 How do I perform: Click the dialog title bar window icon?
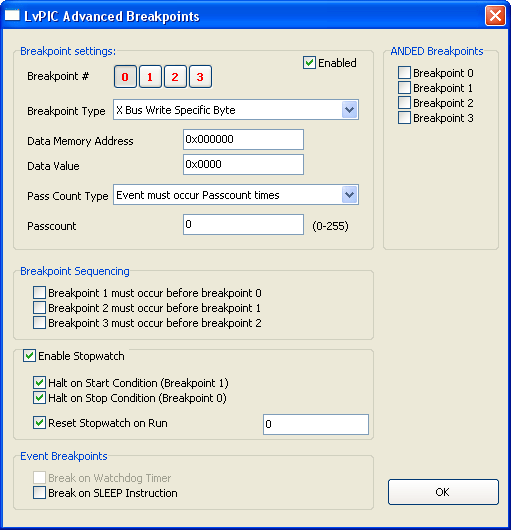(x=12, y=16)
